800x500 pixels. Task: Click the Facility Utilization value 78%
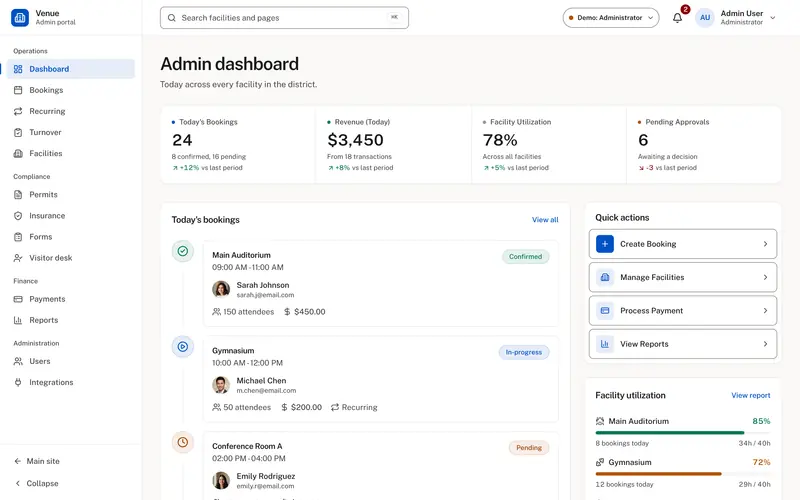pos(500,140)
